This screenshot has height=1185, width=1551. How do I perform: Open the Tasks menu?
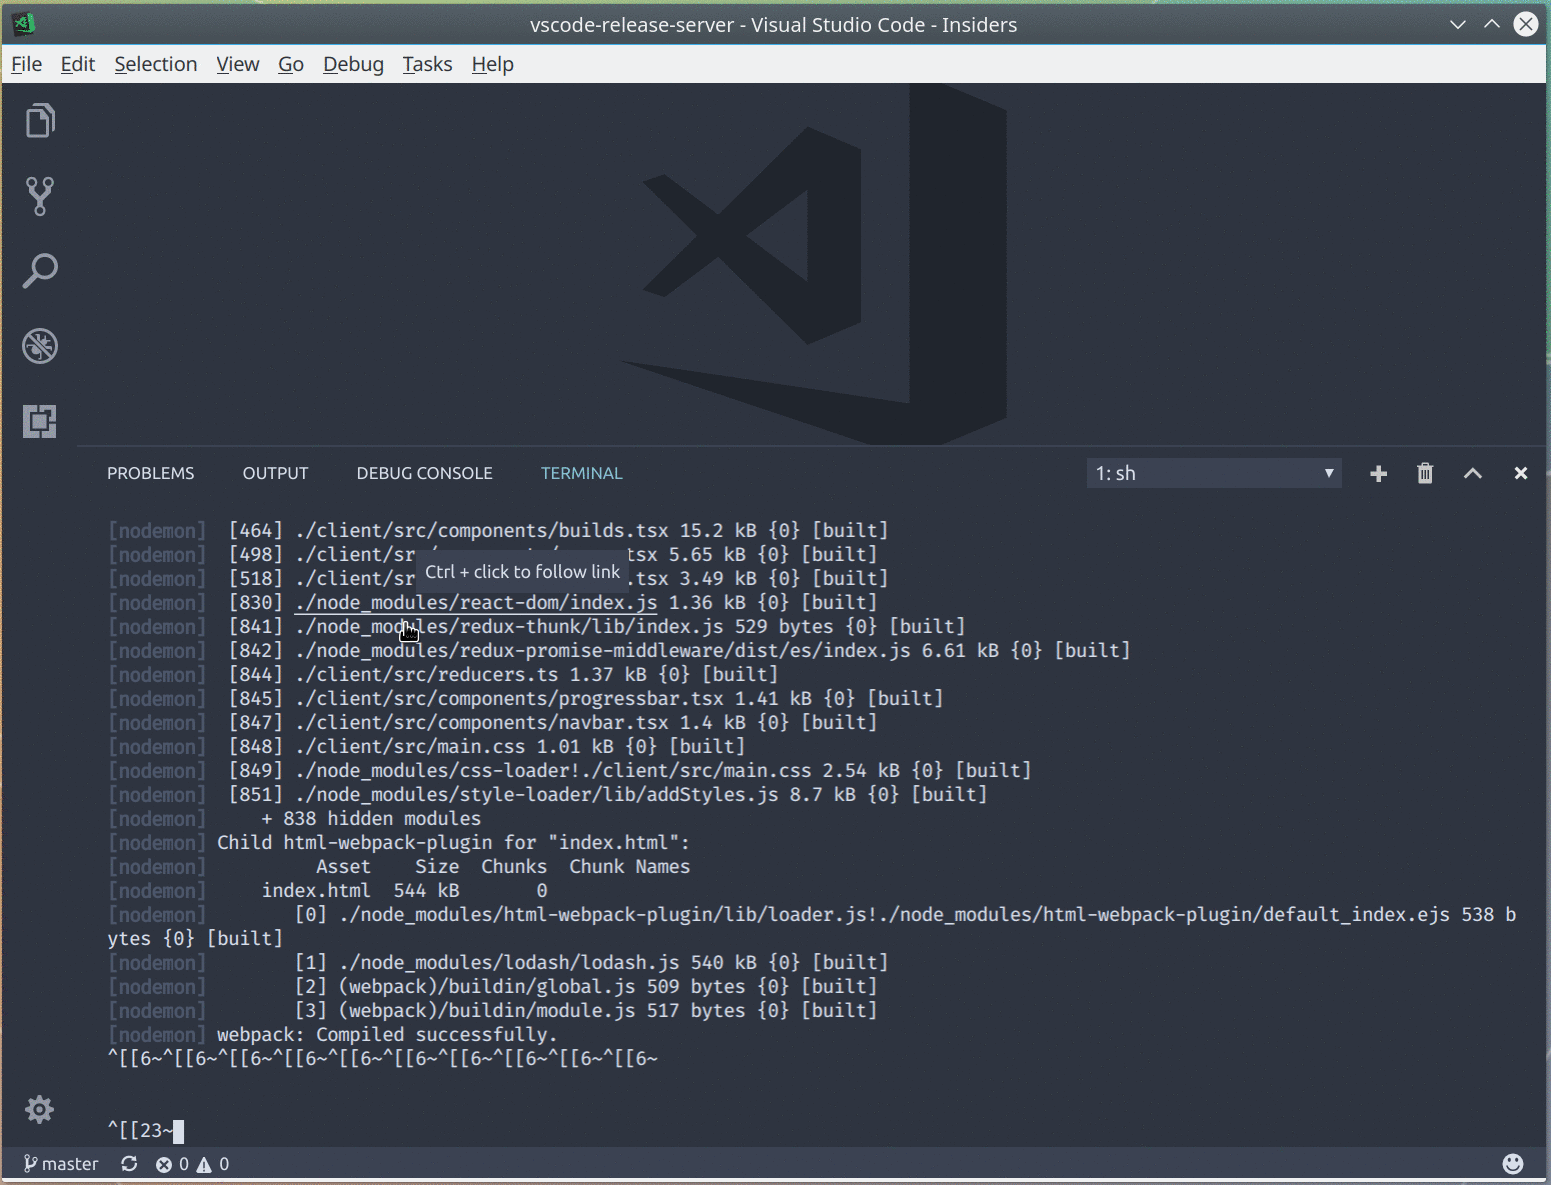click(428, 64)
